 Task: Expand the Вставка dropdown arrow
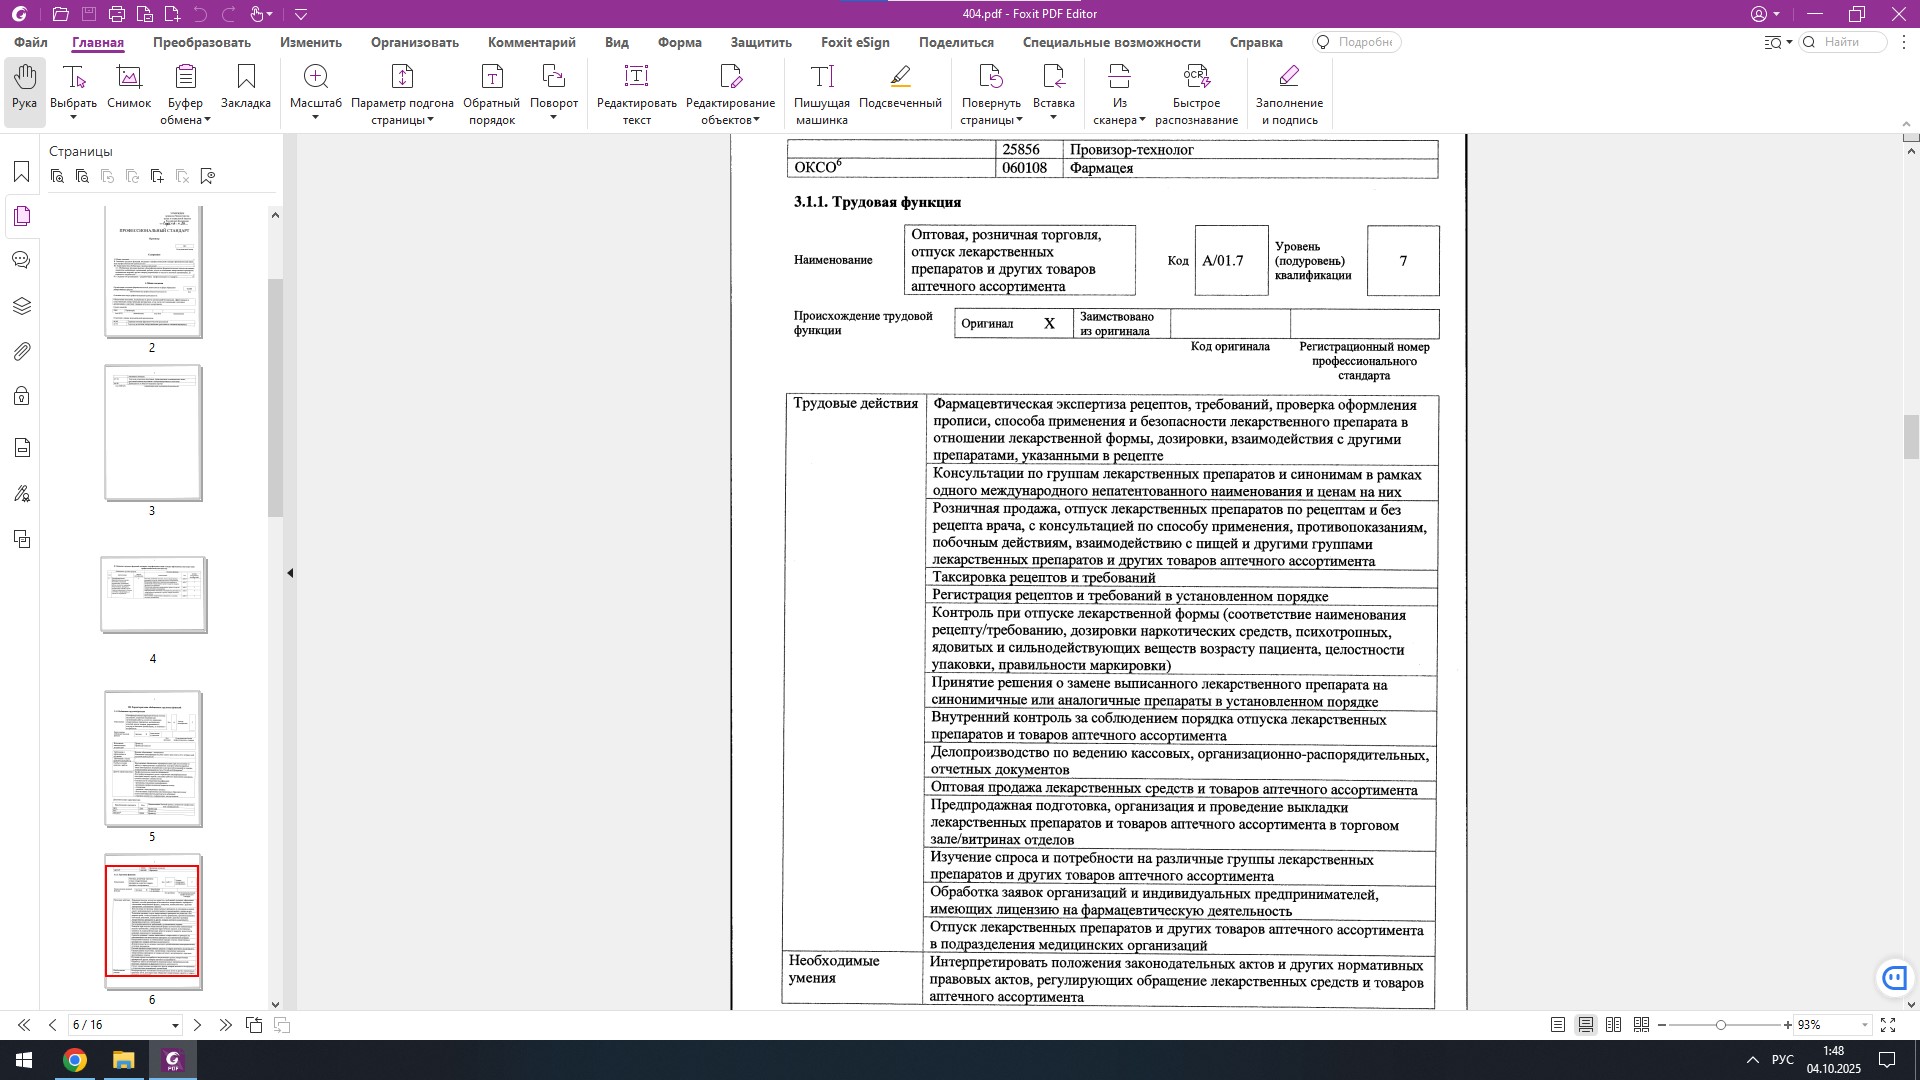[x=1053, y=118]
